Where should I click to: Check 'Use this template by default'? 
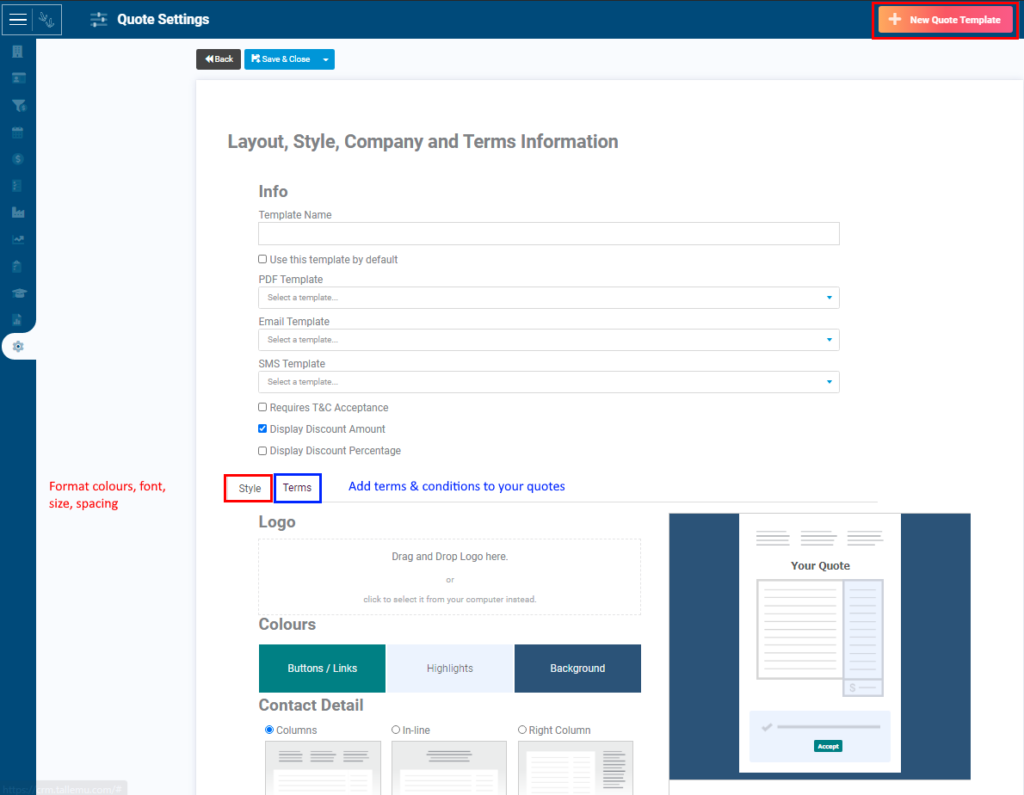(x=262, y=258)
